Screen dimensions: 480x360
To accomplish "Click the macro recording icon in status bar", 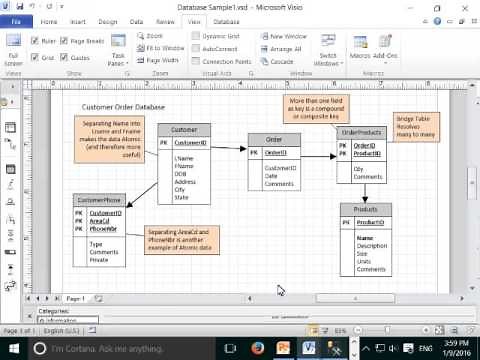I will pyautogui.click(x=92, y=331).
